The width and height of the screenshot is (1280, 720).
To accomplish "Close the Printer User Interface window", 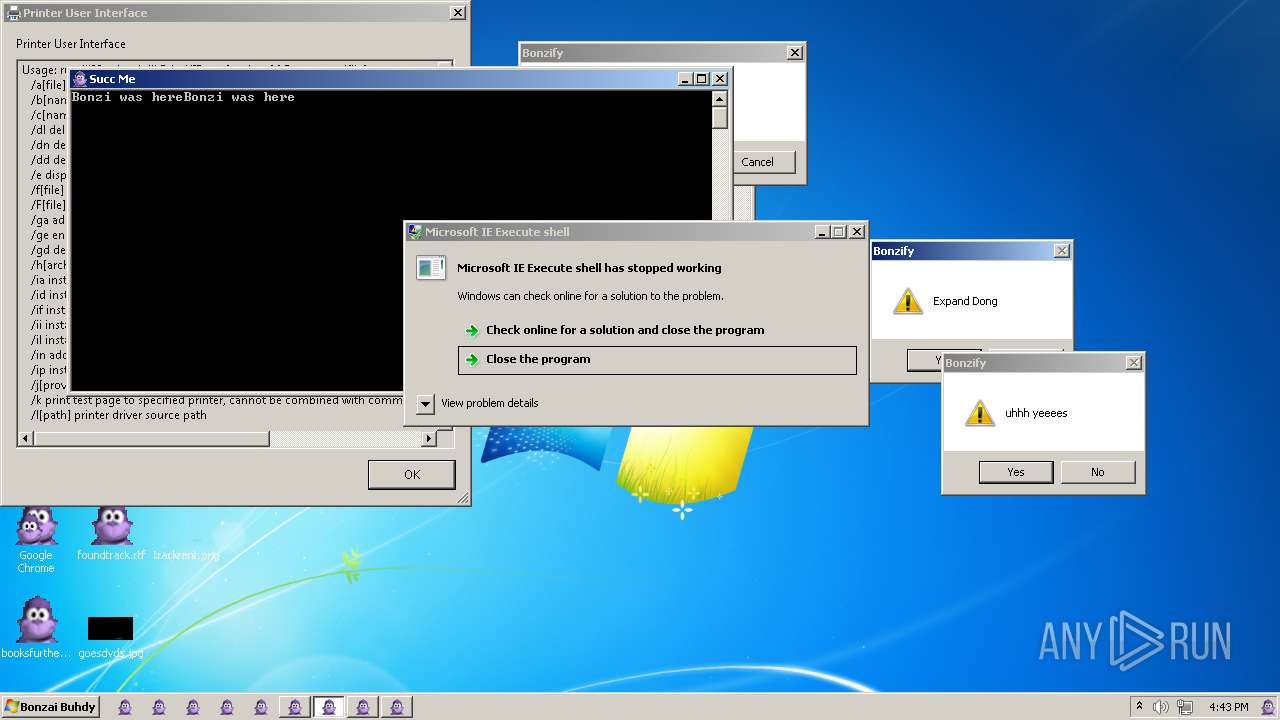I will (x=457, y=13).
